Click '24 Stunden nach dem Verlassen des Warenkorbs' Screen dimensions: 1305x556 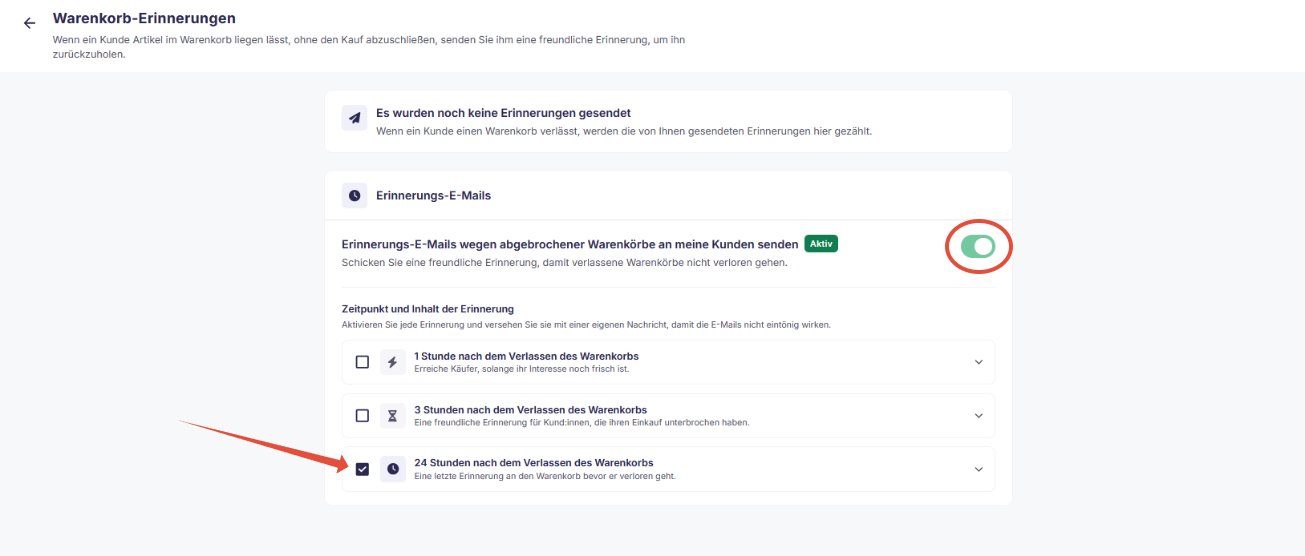[x=534, y=463]
